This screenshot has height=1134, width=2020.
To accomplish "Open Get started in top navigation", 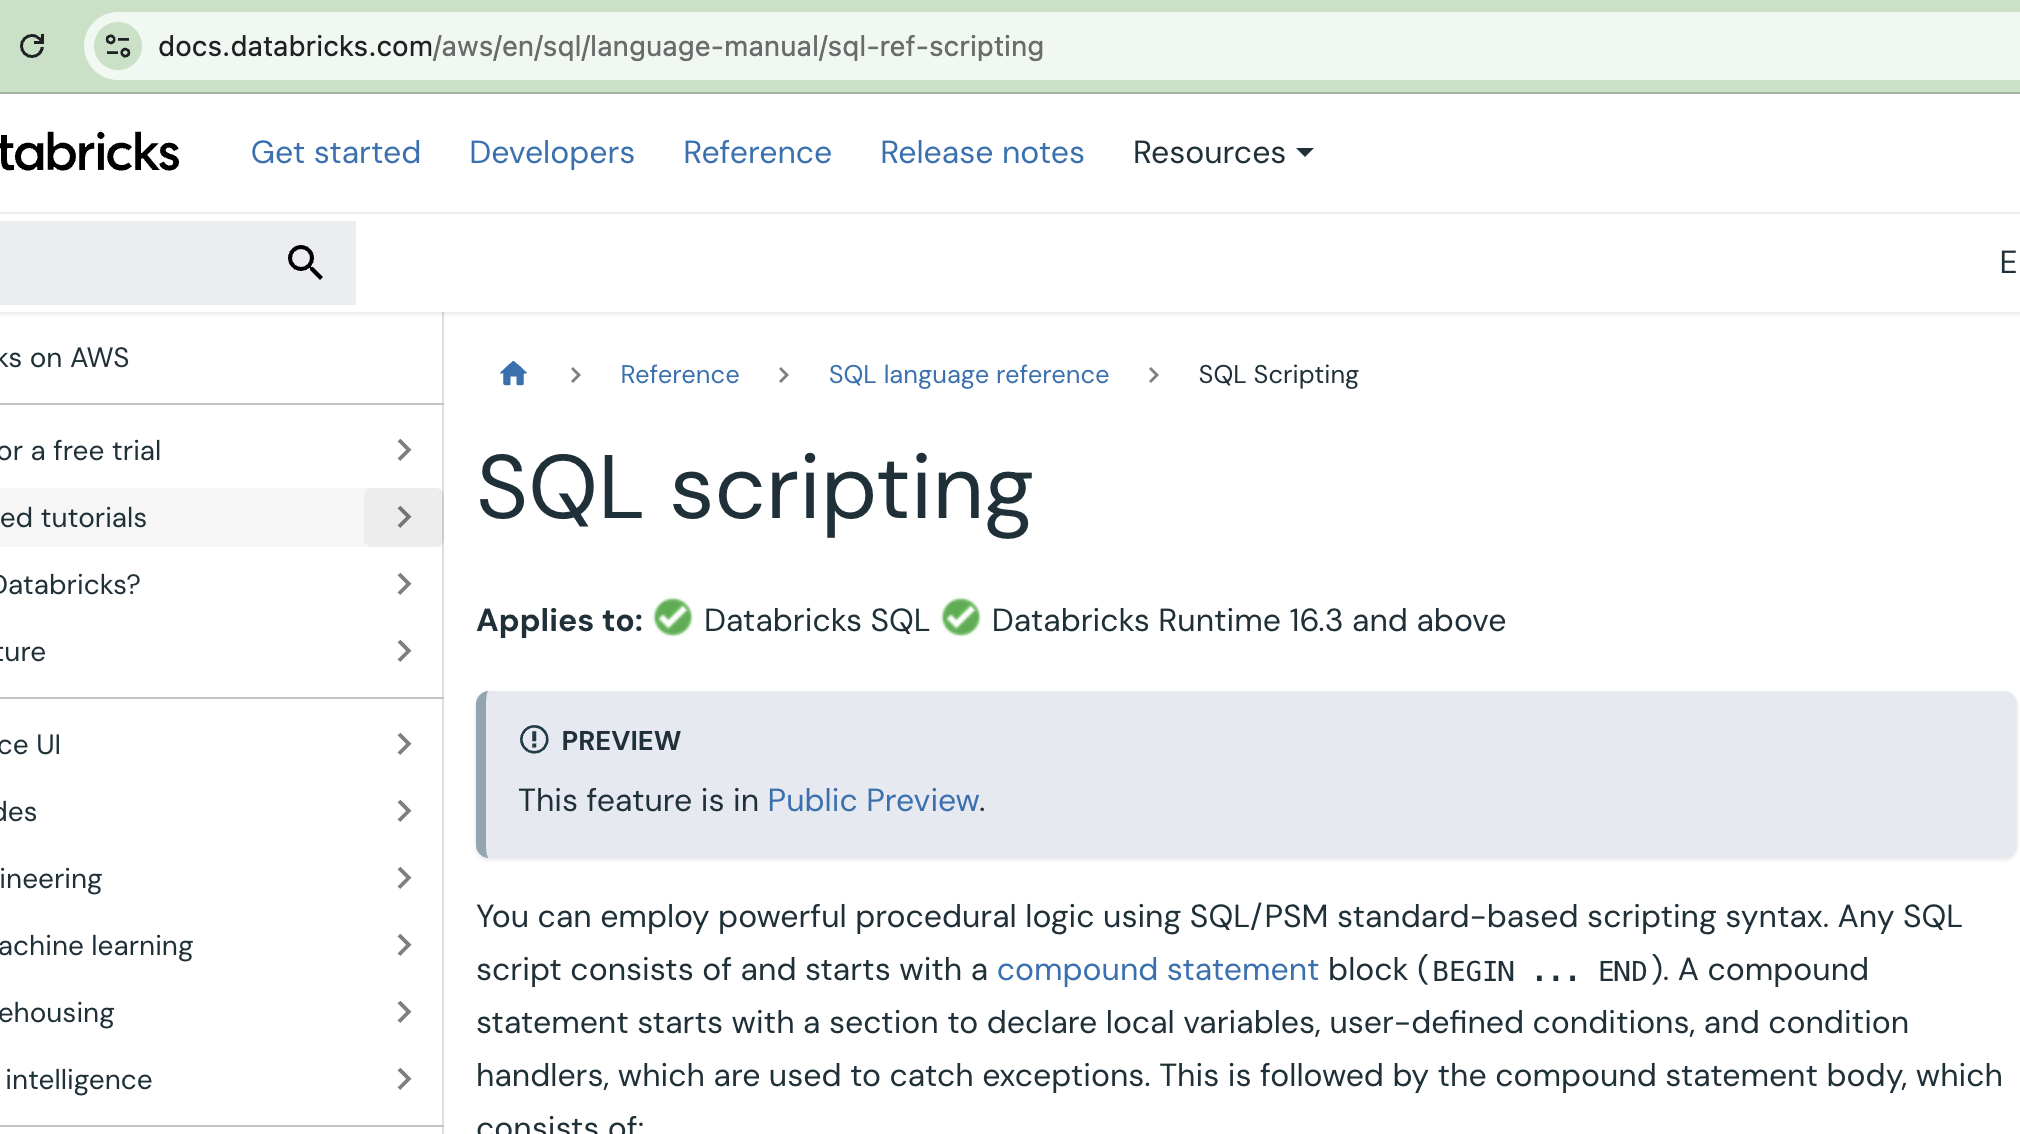I will pos(336,152).
